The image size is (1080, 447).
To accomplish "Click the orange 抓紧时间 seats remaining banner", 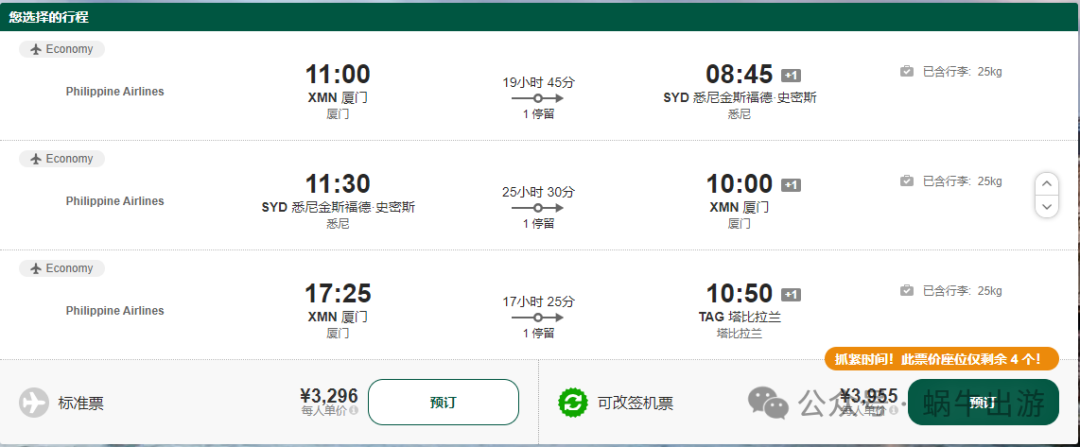I will click(942, 359).
